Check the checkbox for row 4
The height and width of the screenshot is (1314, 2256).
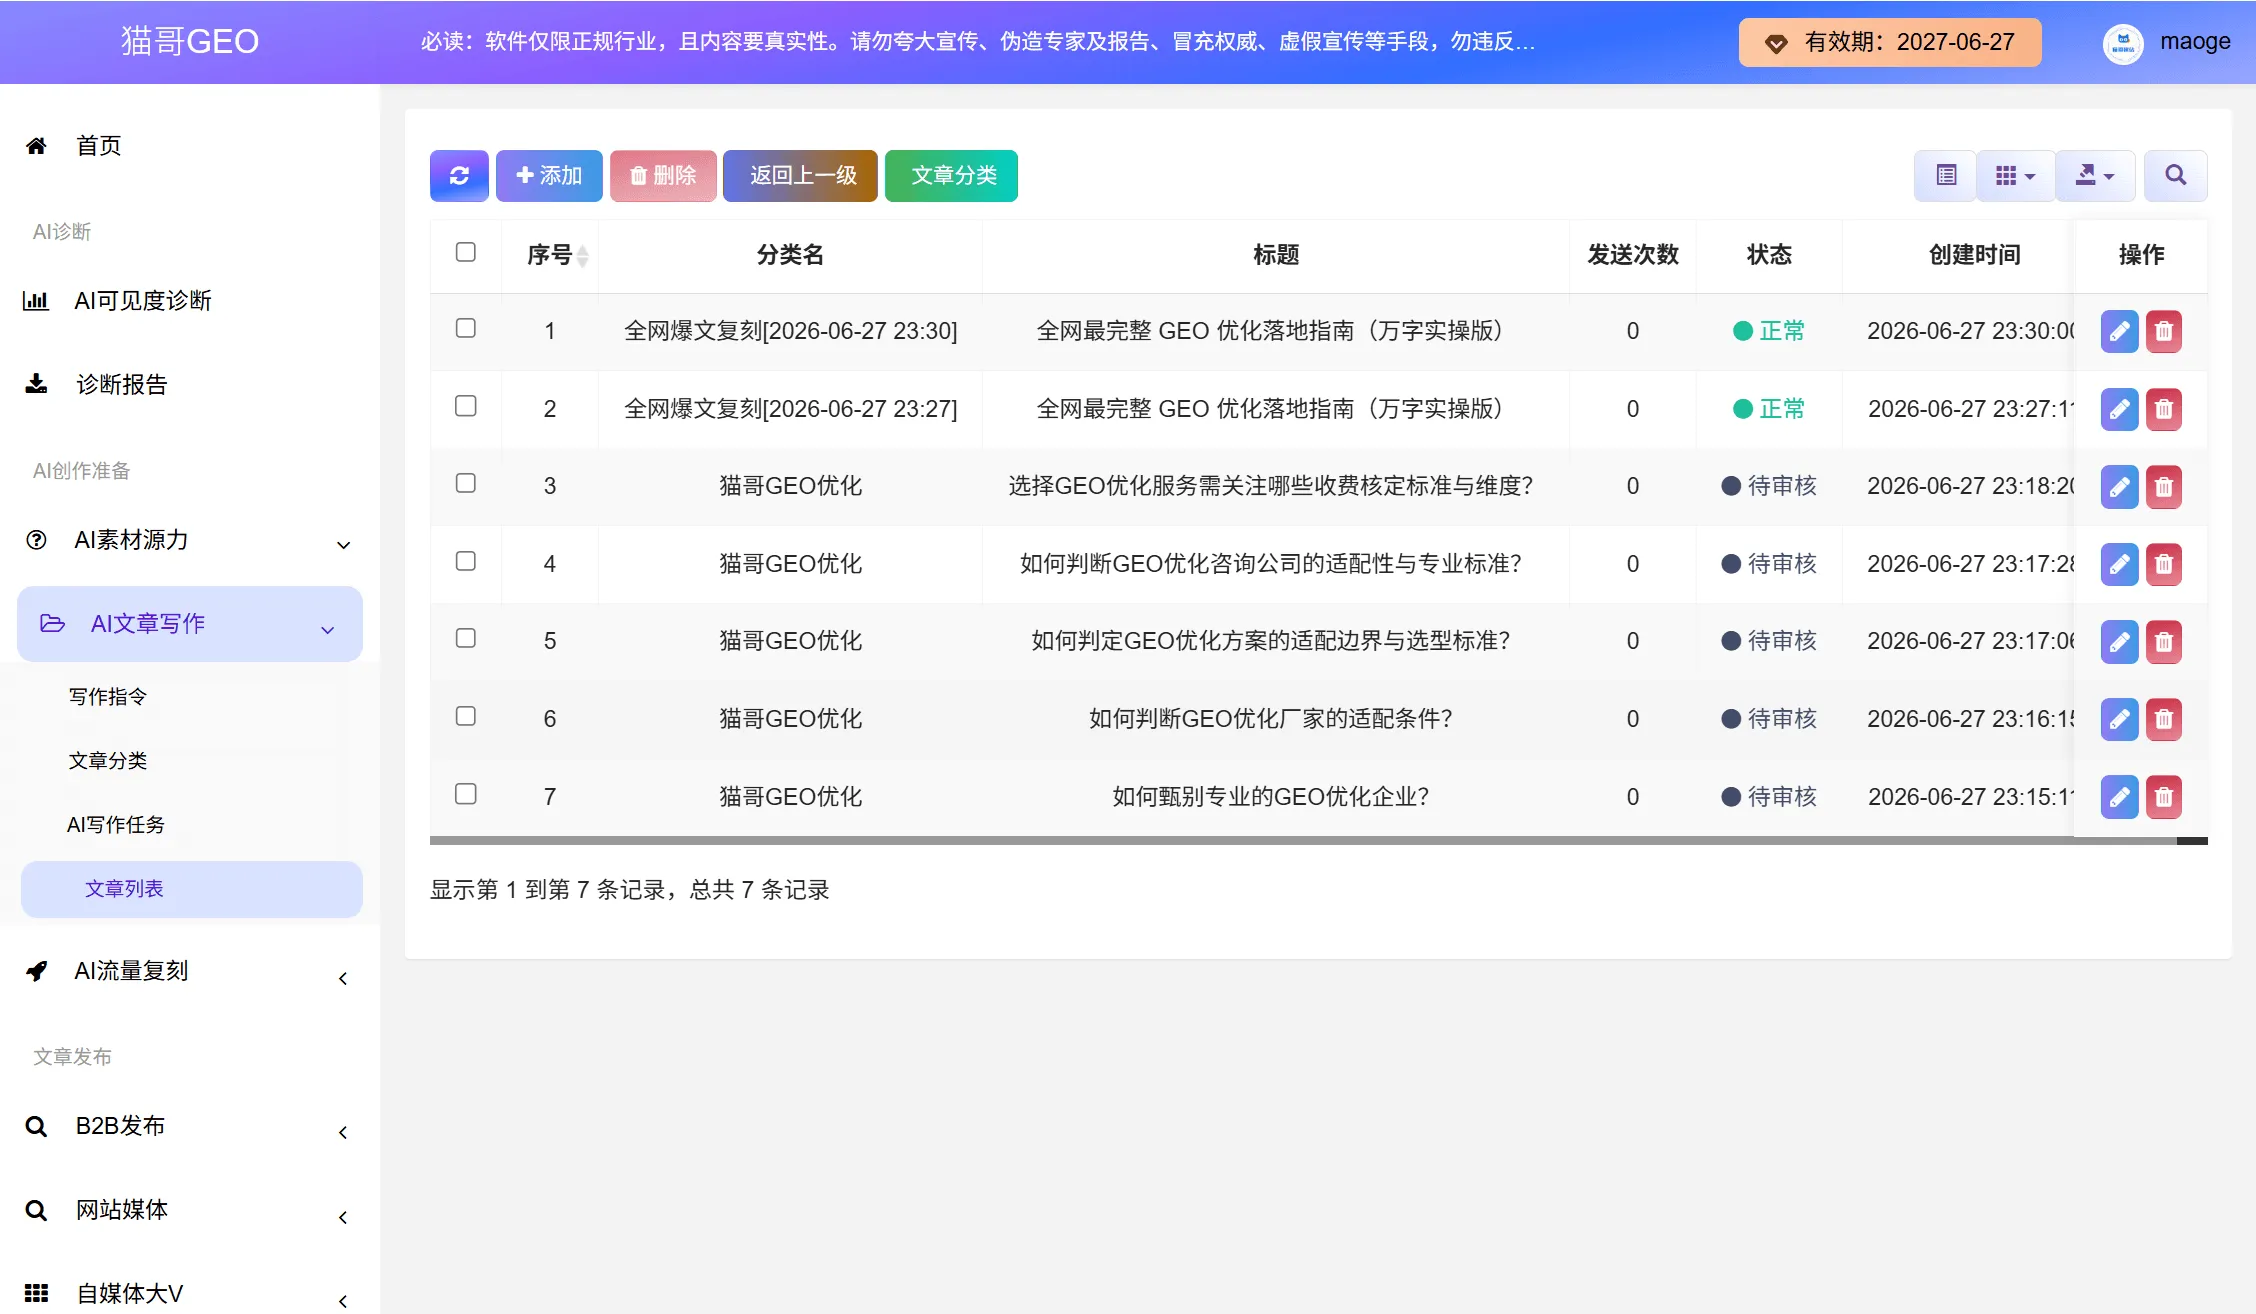465,561
